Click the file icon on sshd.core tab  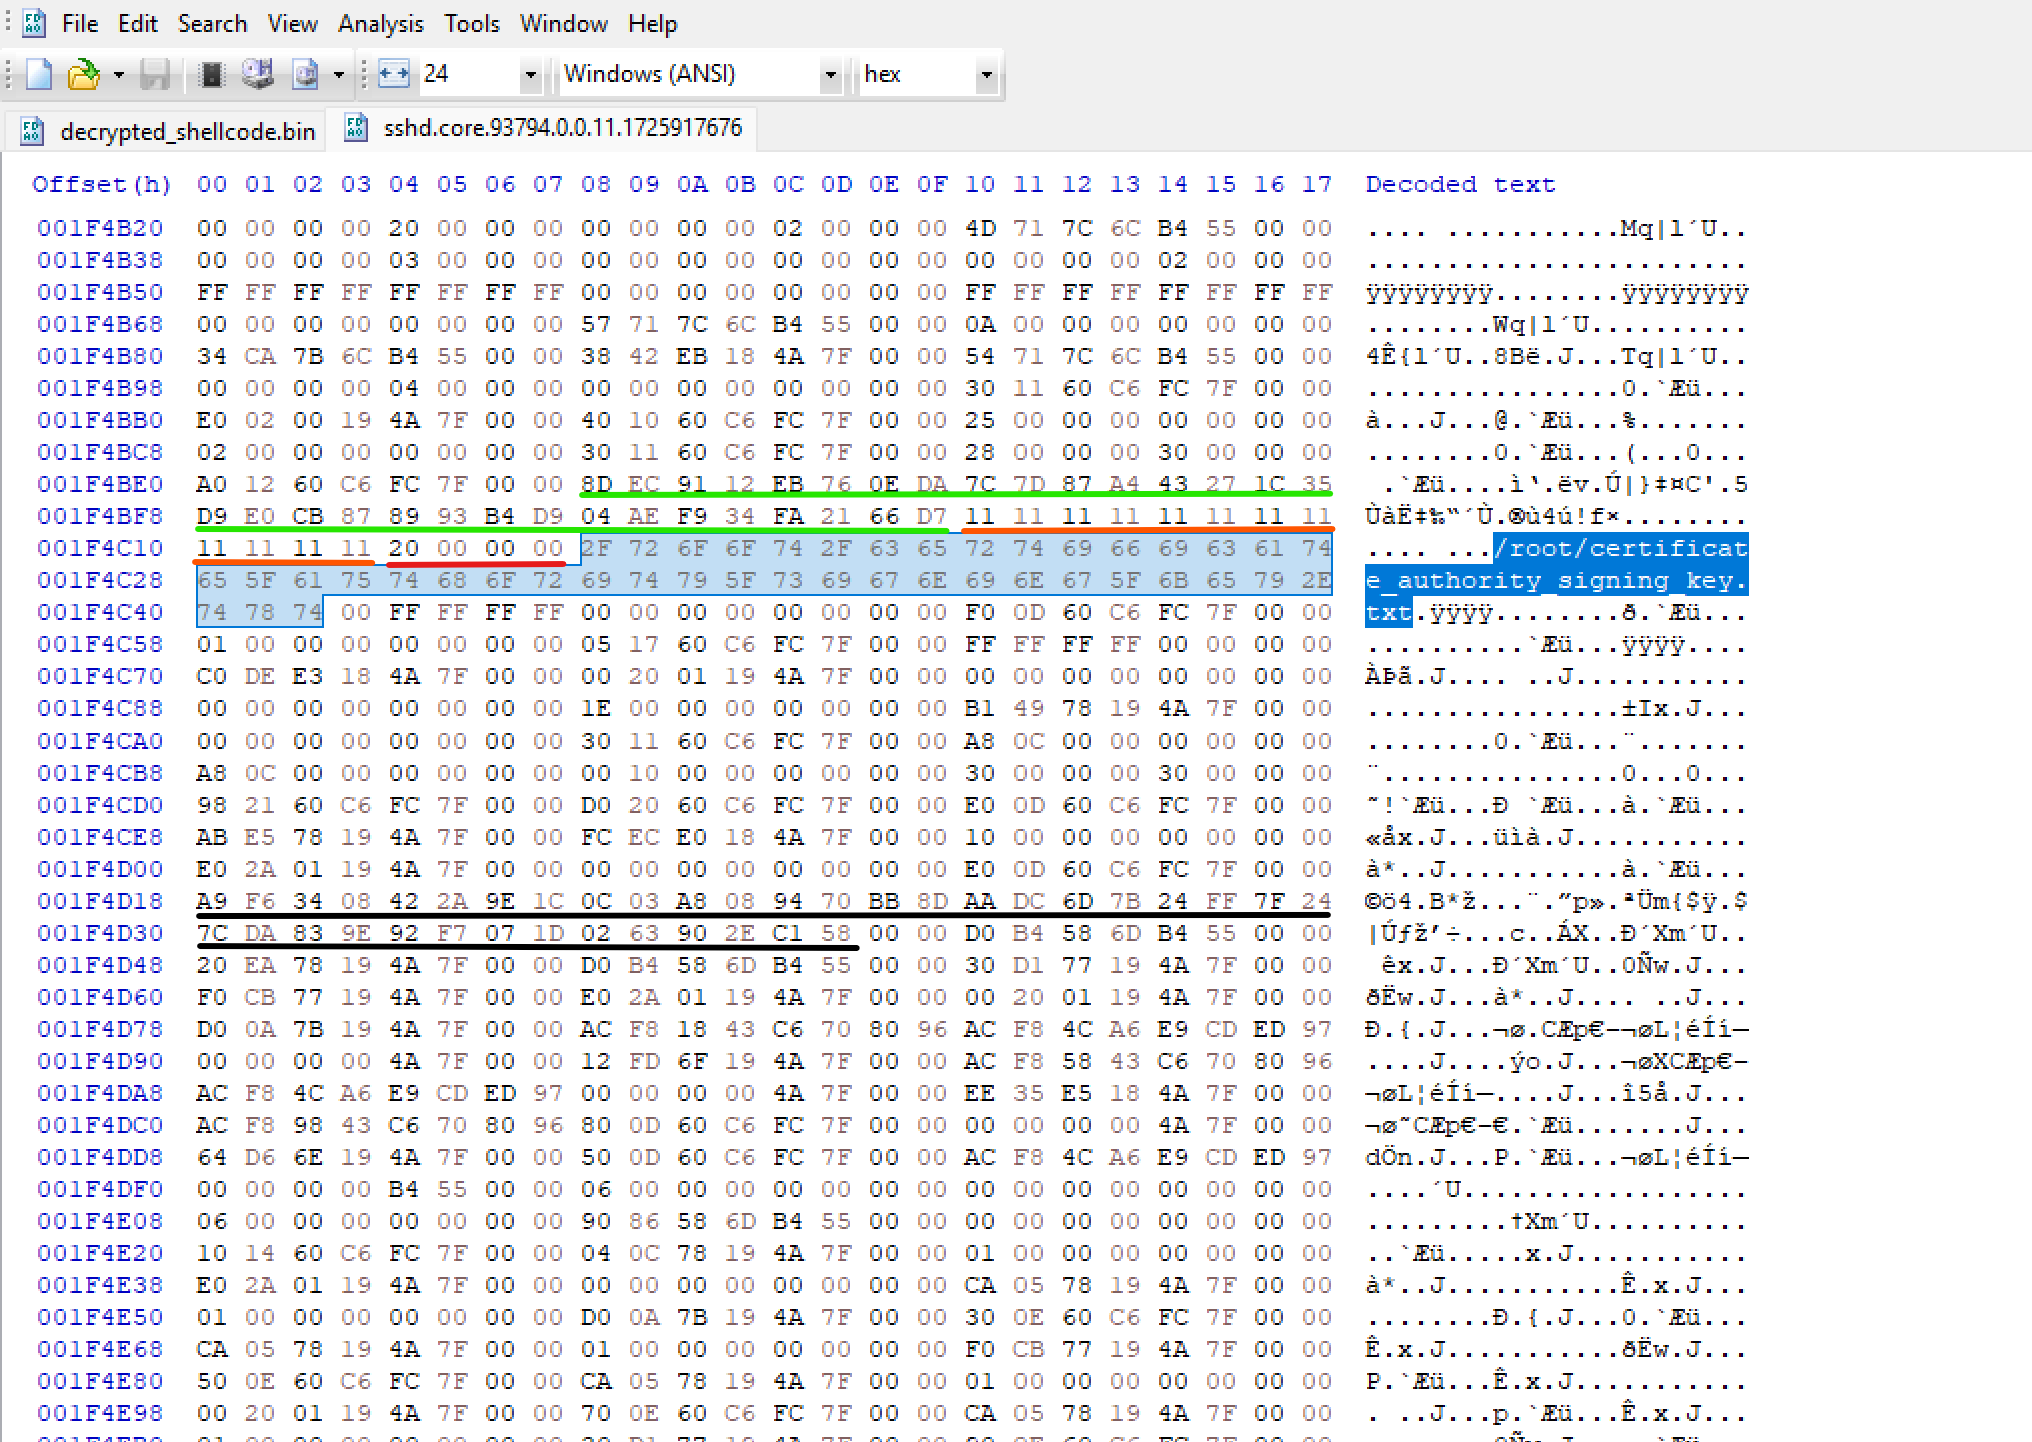tap(355, 128)
